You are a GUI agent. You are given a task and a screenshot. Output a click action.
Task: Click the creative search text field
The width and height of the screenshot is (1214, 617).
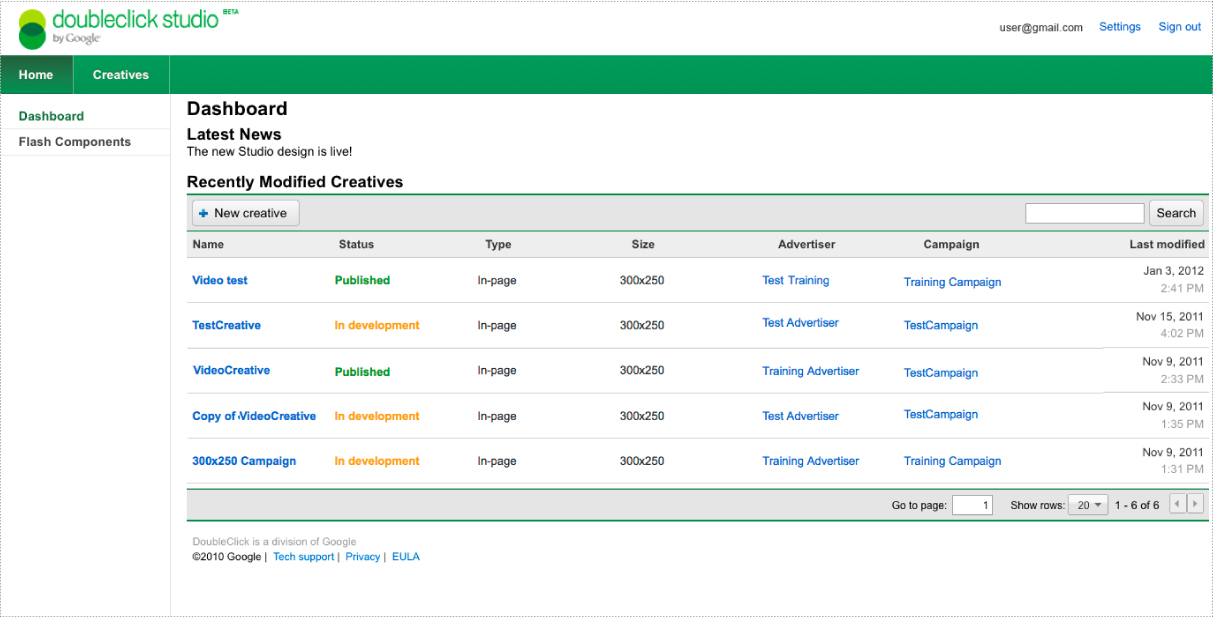coord(1084,213)
